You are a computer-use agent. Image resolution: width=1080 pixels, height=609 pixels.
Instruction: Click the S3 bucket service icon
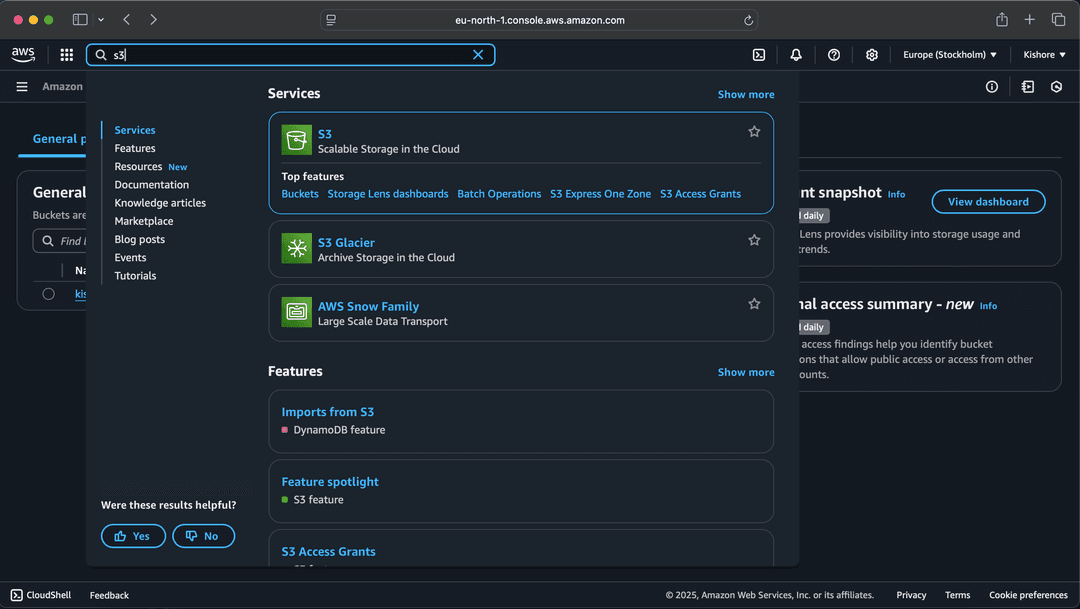[297, 141]
